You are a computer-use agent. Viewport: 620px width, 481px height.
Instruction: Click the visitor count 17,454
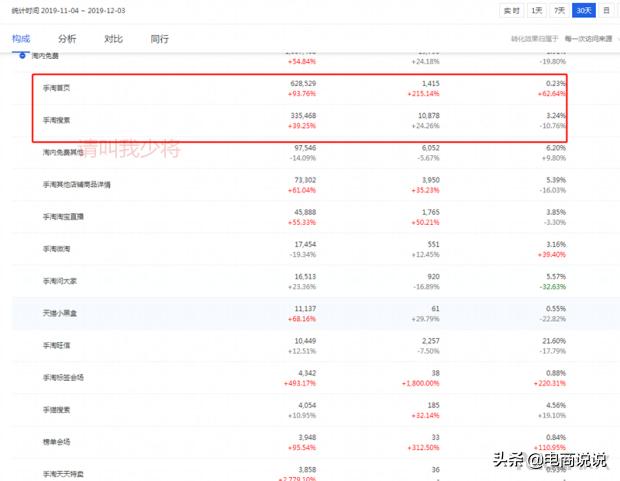[x=305, y=244]
